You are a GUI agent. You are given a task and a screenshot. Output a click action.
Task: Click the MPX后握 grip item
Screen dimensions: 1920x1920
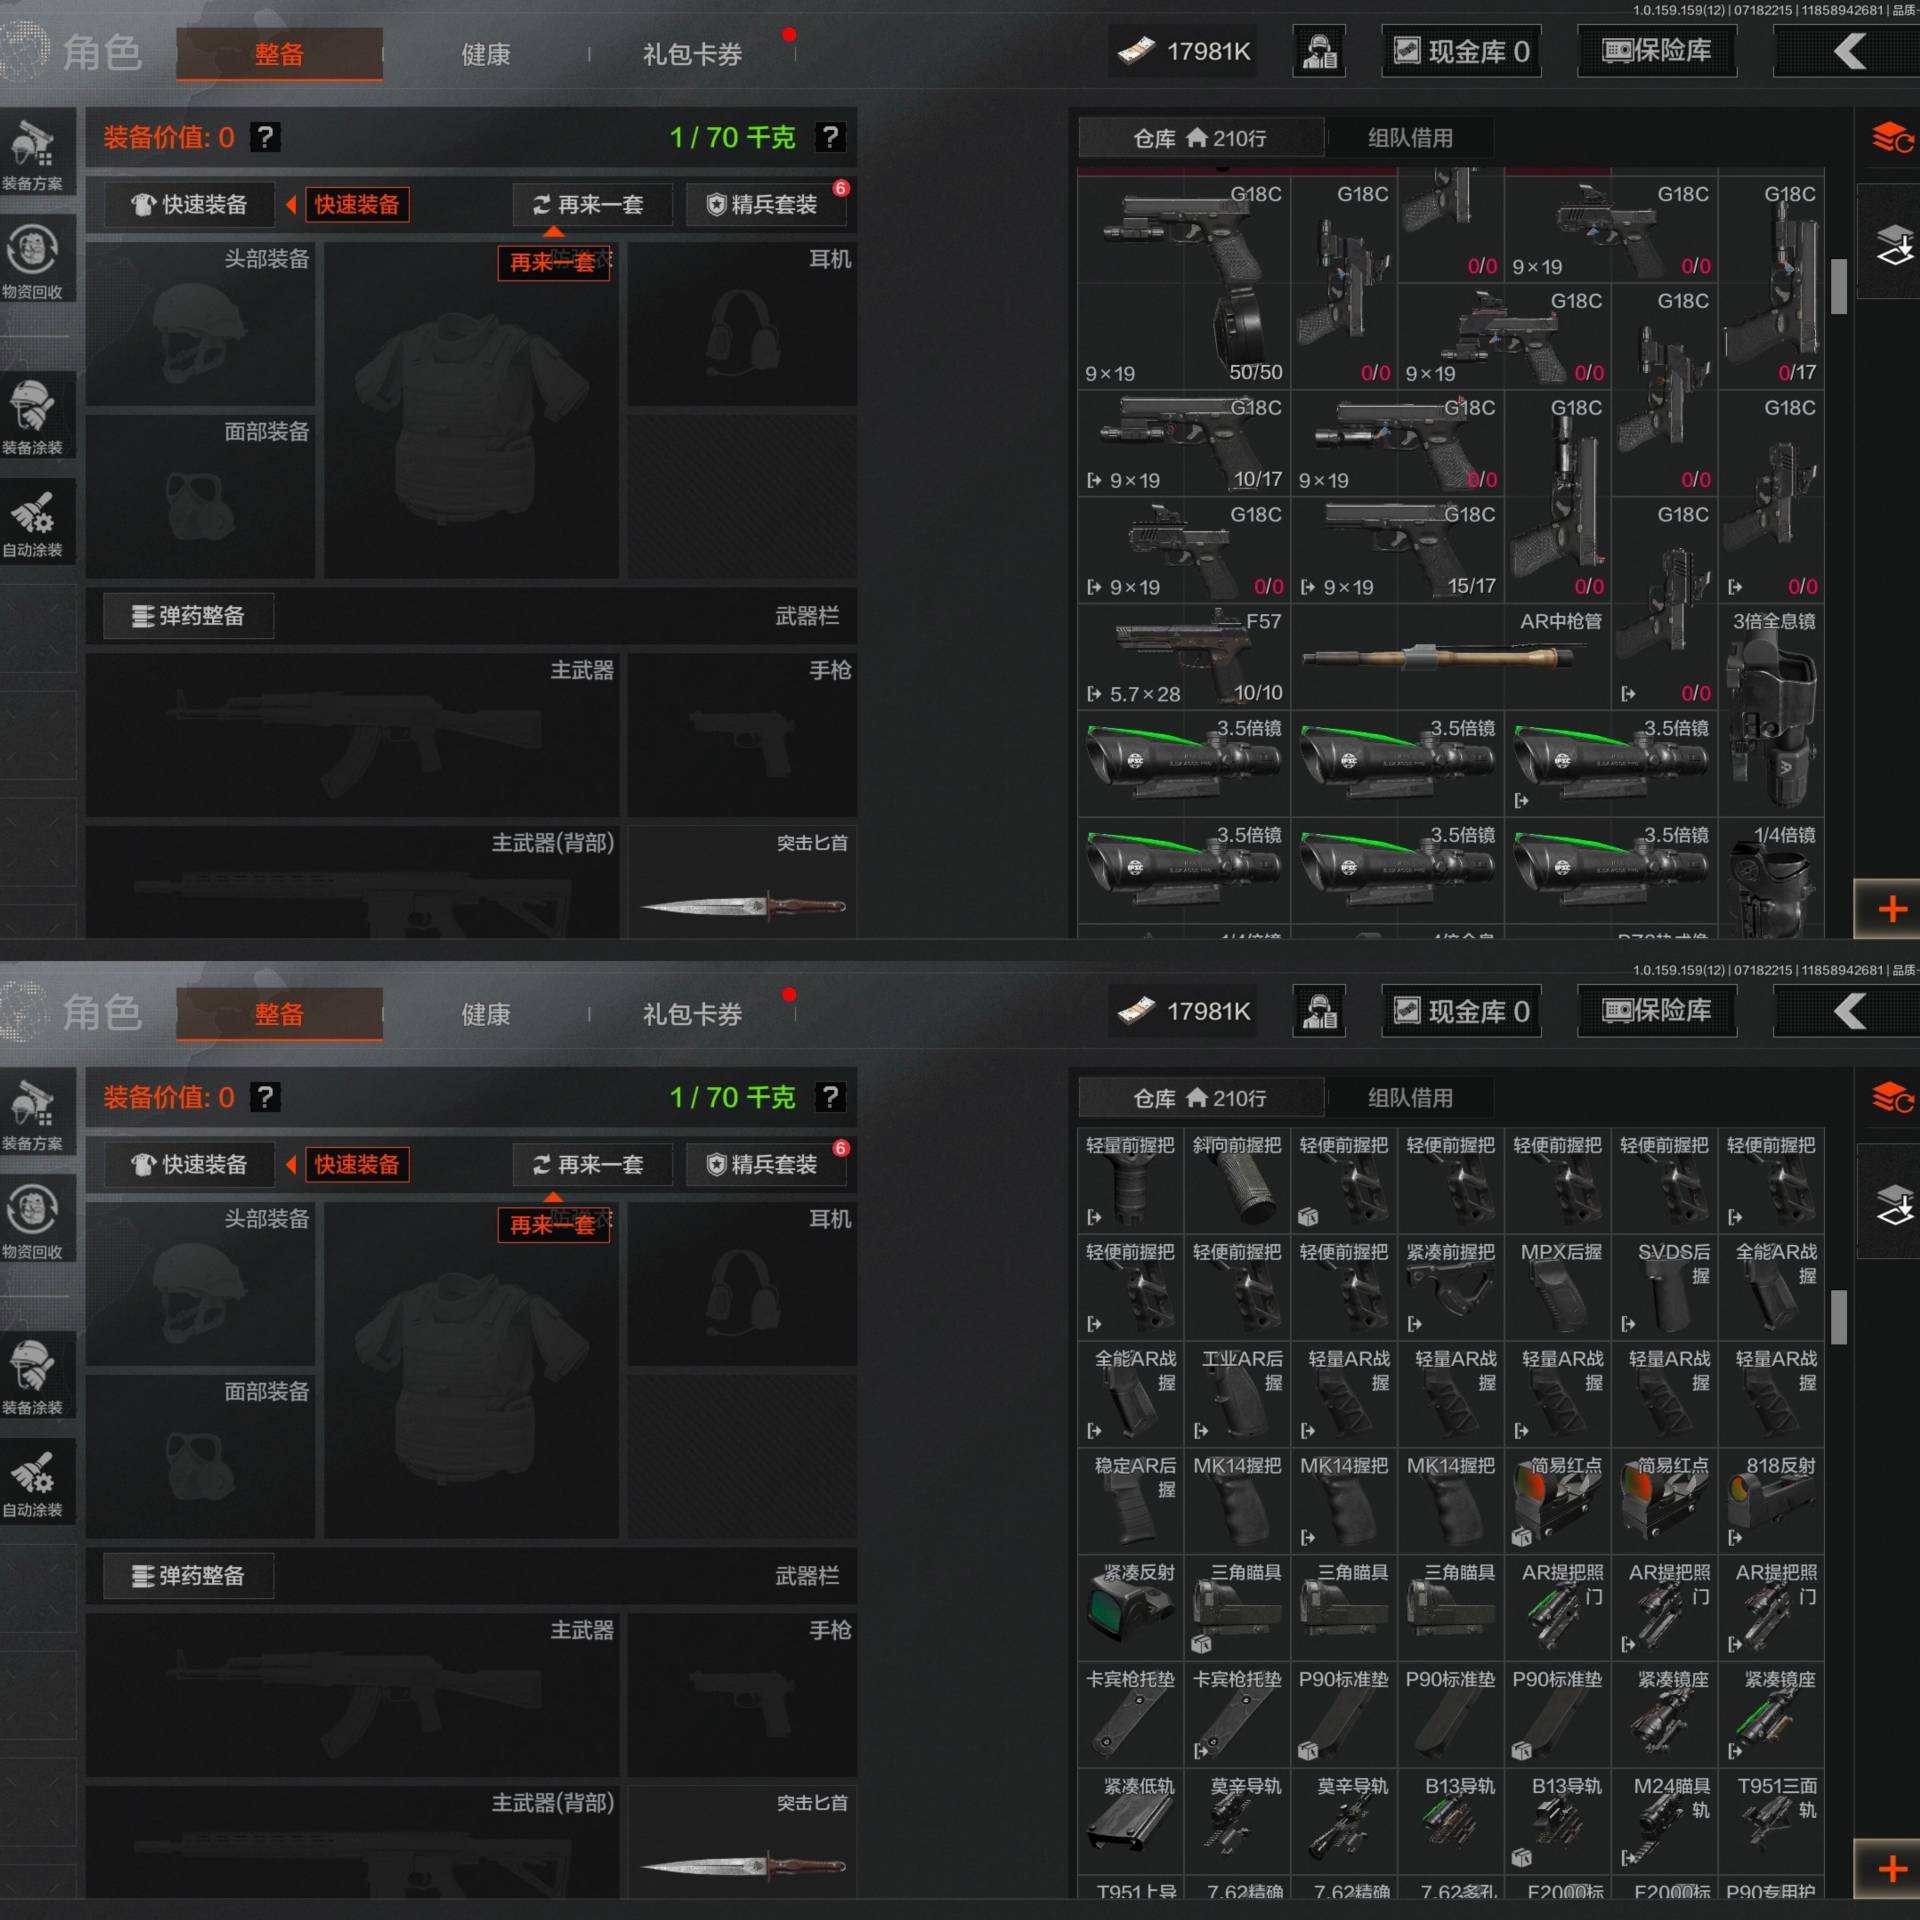tap(1557, 1287)
